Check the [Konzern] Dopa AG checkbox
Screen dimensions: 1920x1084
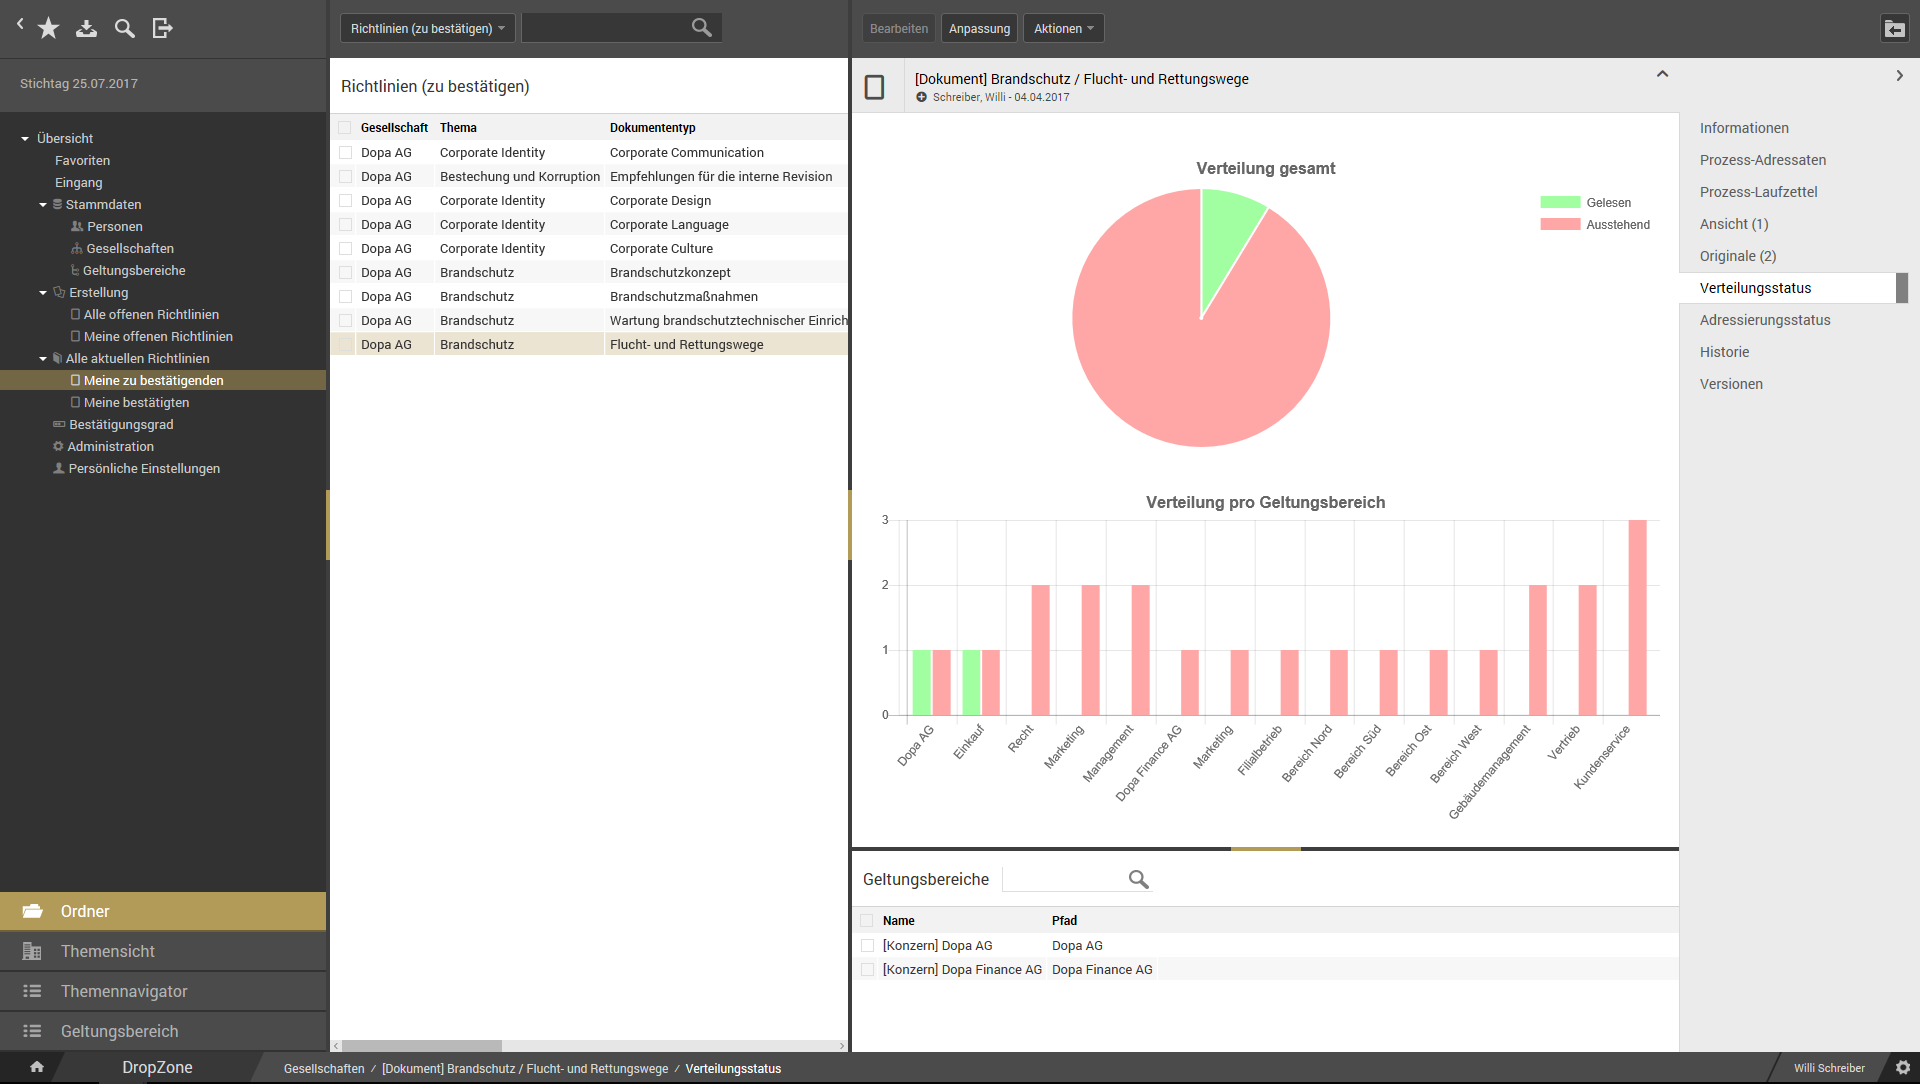[x=867, y=945]
